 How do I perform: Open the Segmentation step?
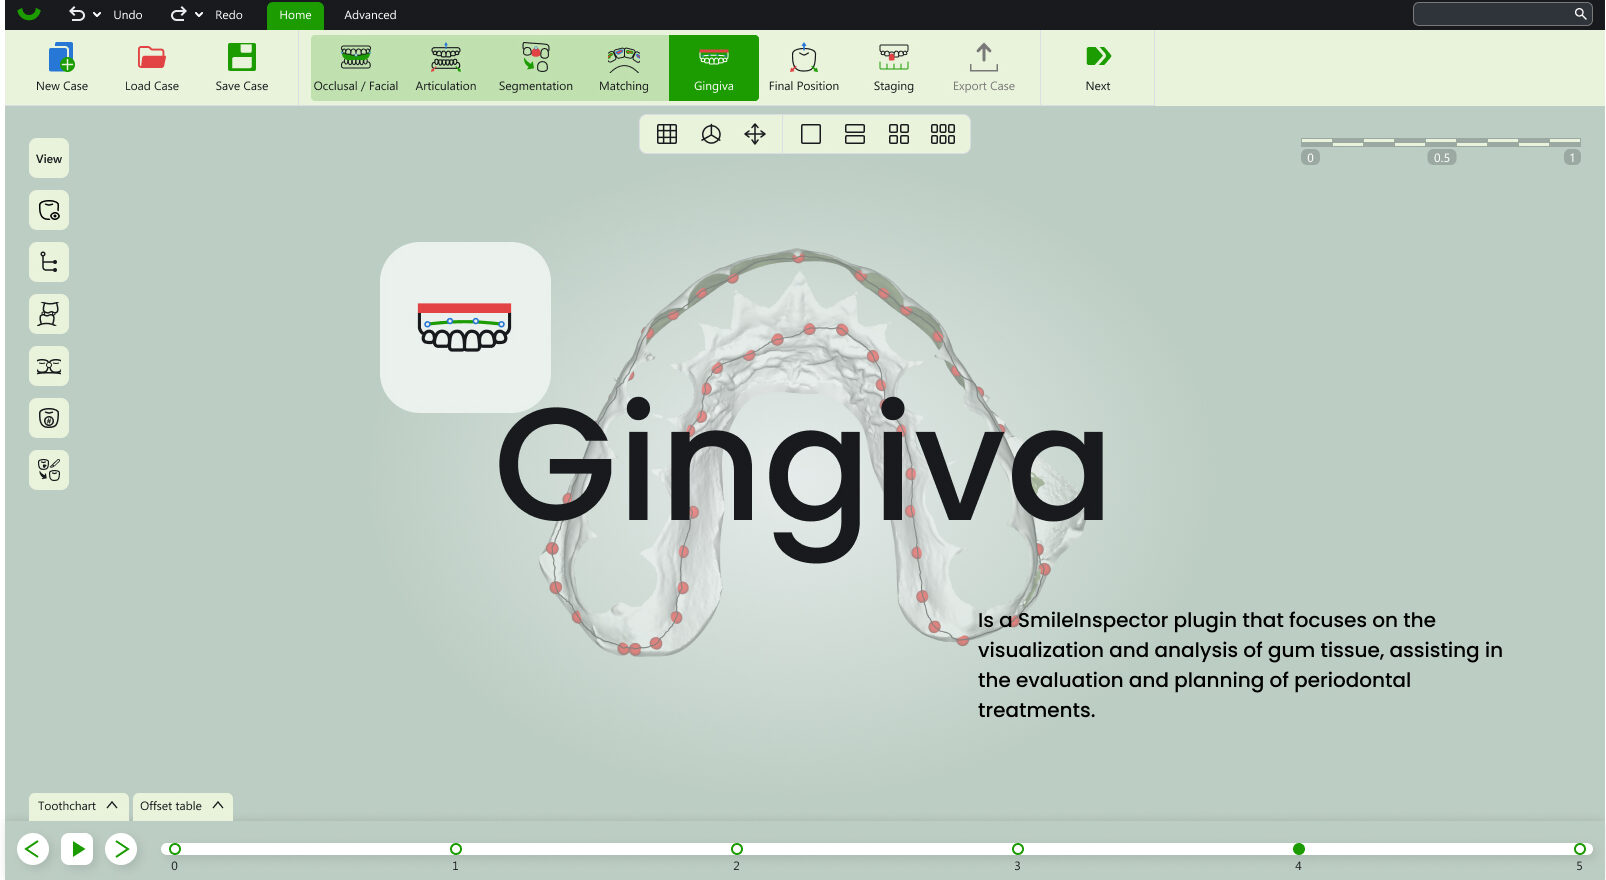tap(535, 68)
